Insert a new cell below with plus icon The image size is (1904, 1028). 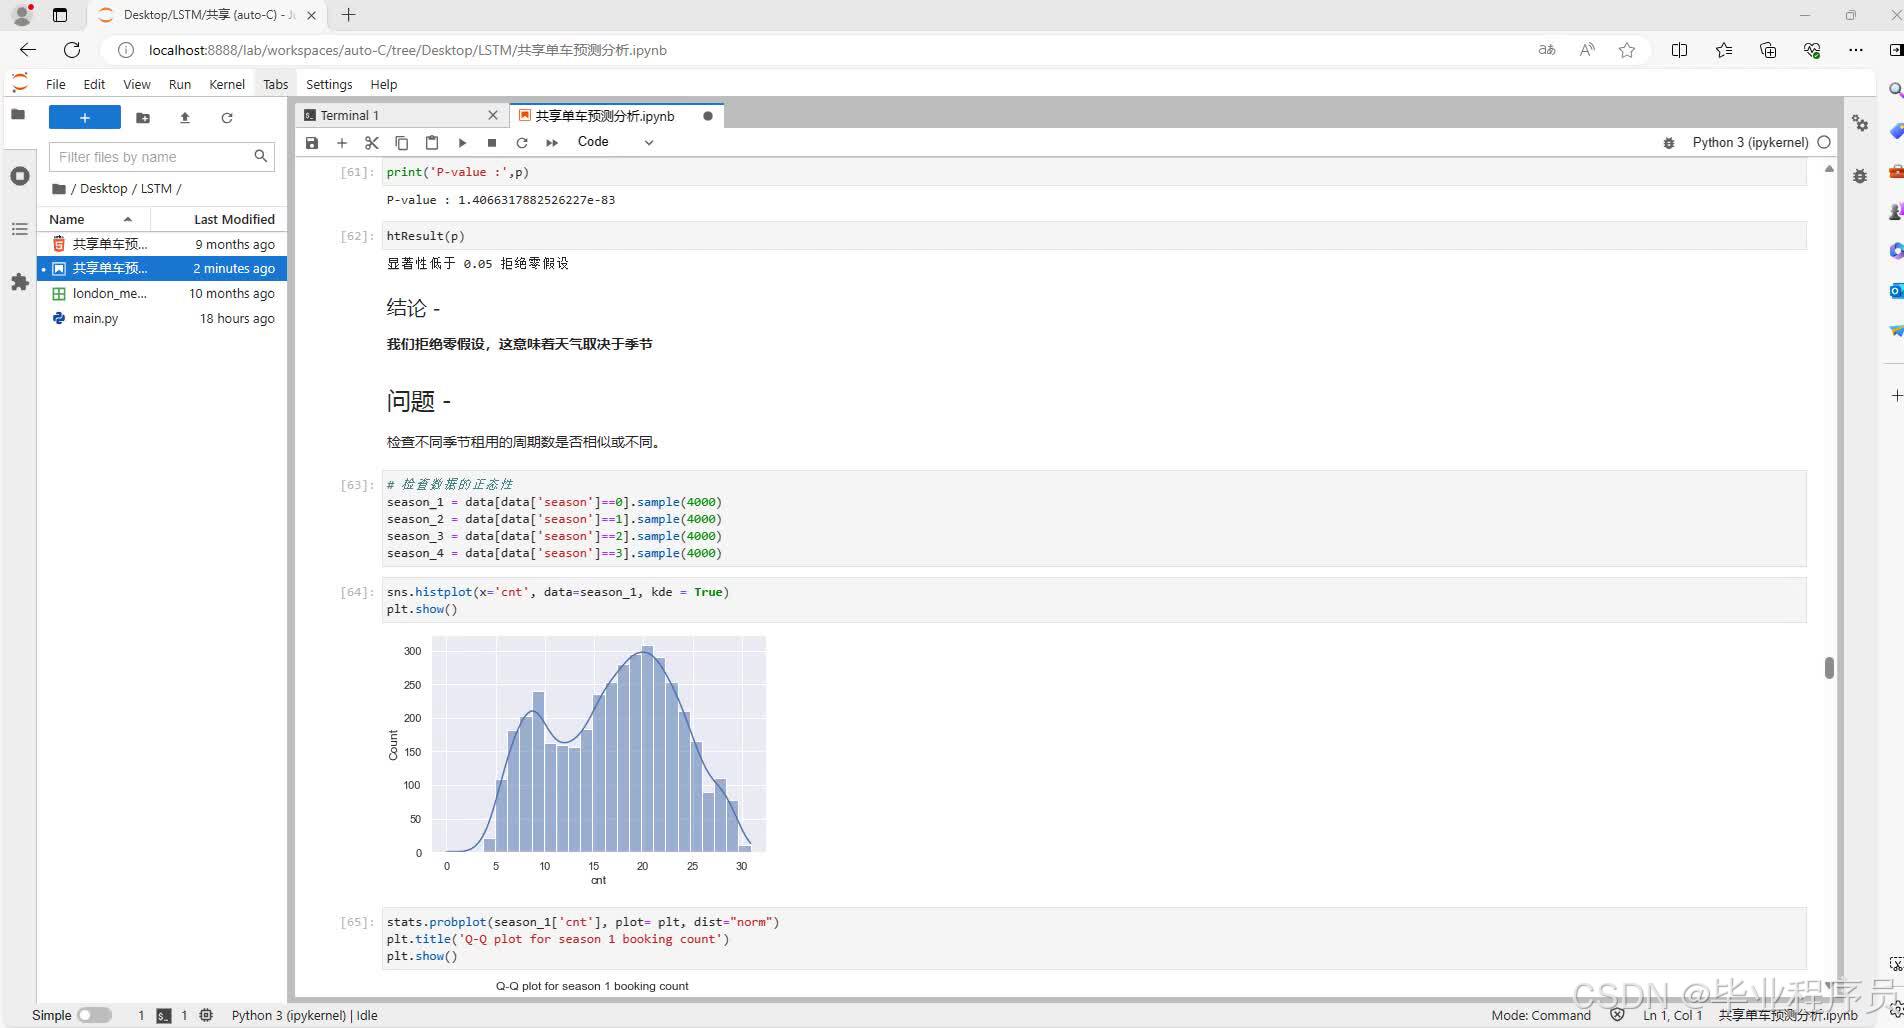pos(342,143)
